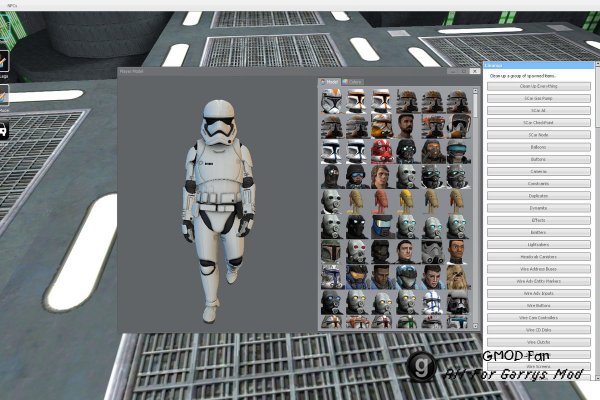
Task: Select the bald dark-skinned man model
Action: pos(457,252)
